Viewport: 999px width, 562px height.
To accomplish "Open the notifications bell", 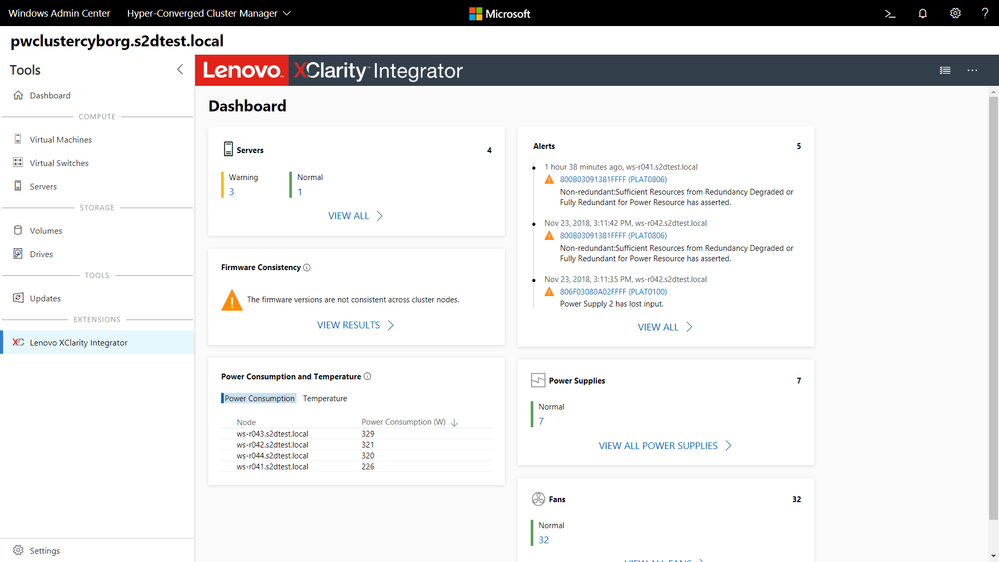I will pyautogui.click(x=923, y=13).
